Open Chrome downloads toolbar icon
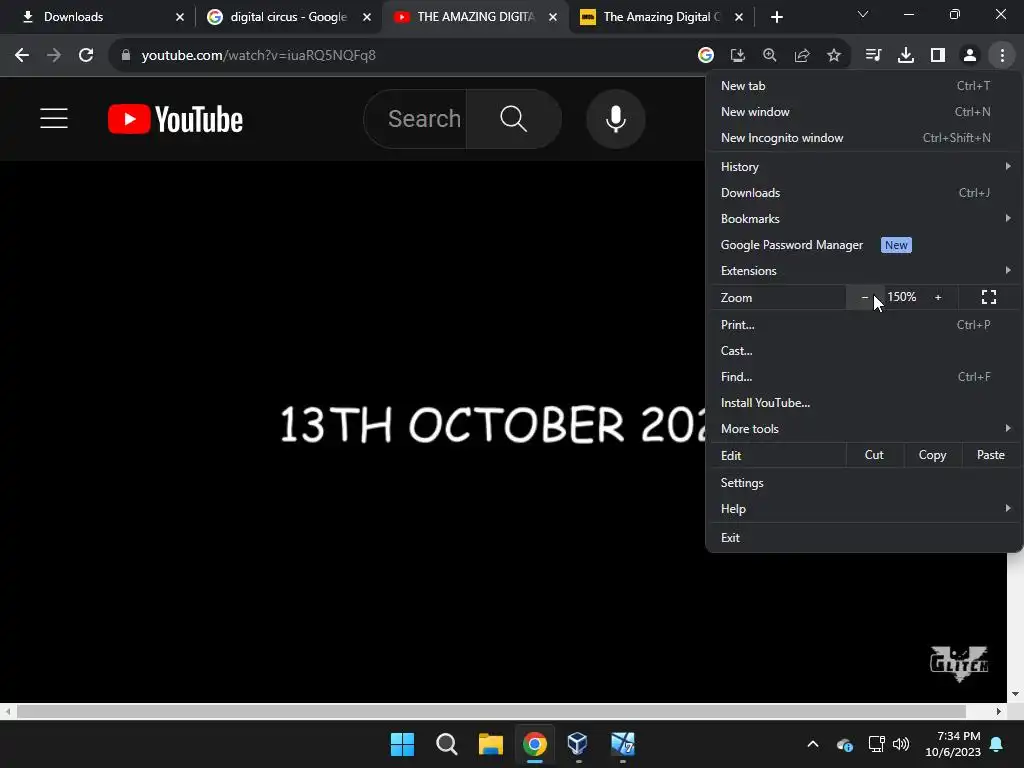 [x=906, y=56]
